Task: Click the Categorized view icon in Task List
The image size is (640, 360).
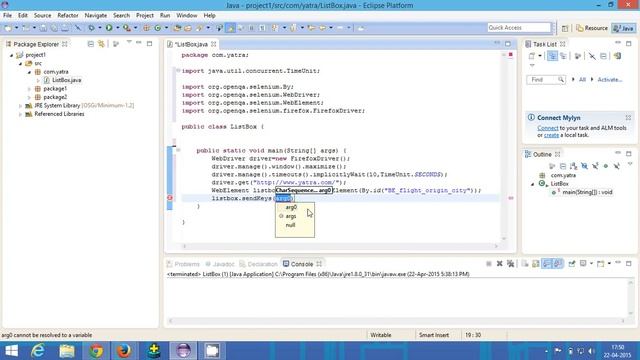Action: [552, 56]
